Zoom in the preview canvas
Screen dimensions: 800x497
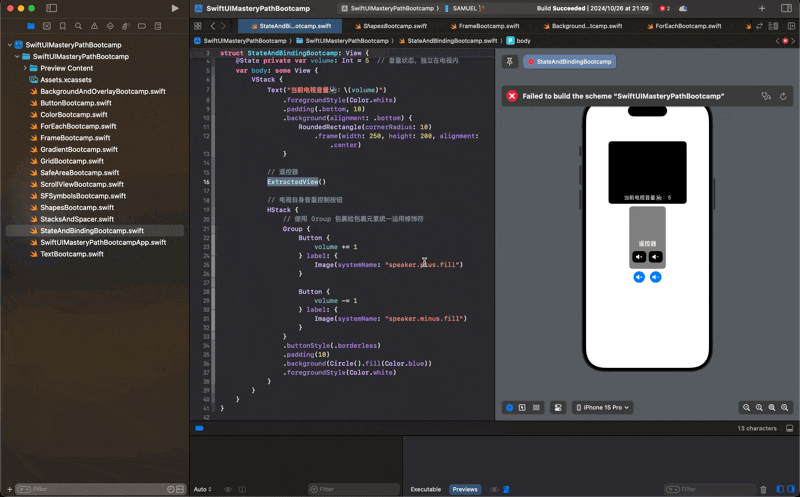click(785, 408)
